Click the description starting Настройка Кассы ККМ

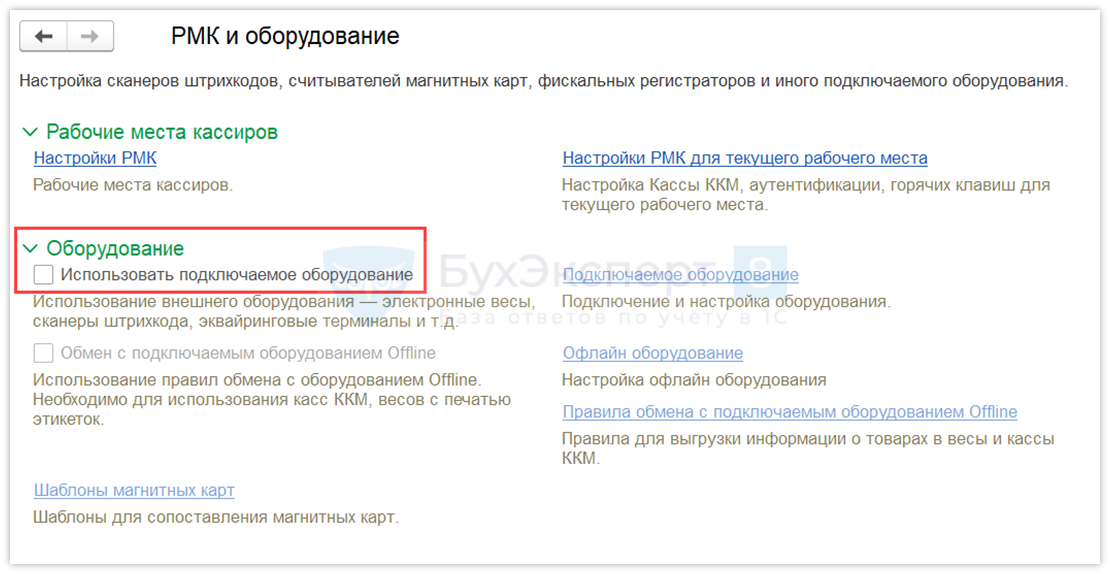pyautogui.click(x=806, y=195)
